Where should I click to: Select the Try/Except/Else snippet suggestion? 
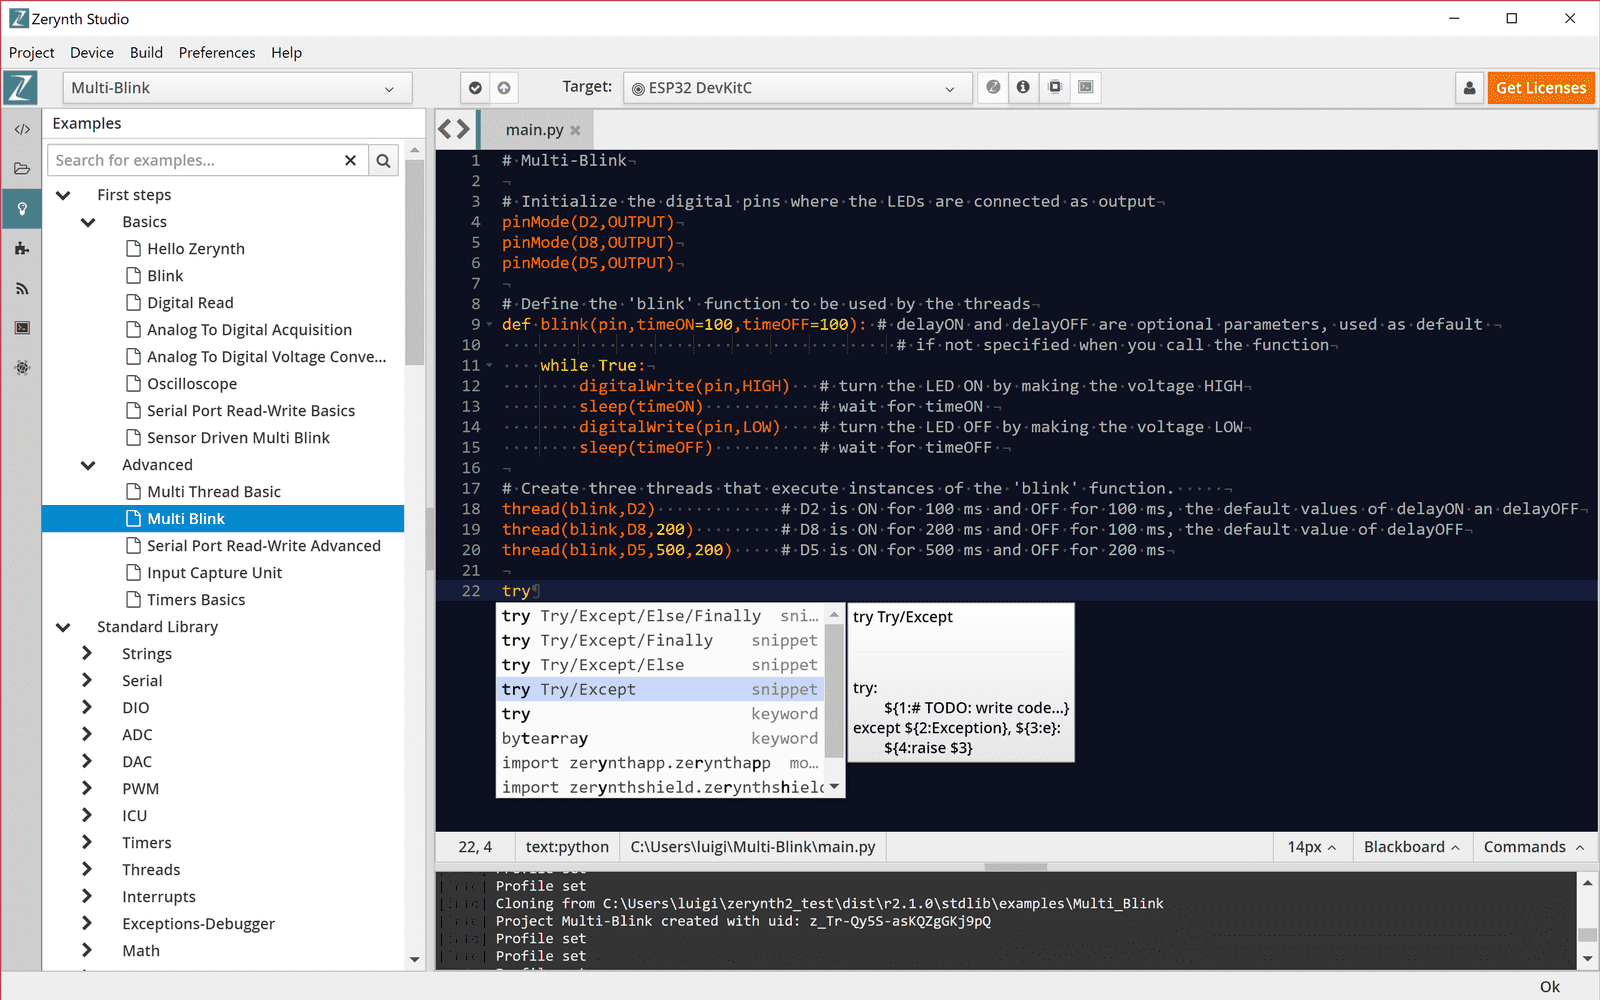coord(660,665)
